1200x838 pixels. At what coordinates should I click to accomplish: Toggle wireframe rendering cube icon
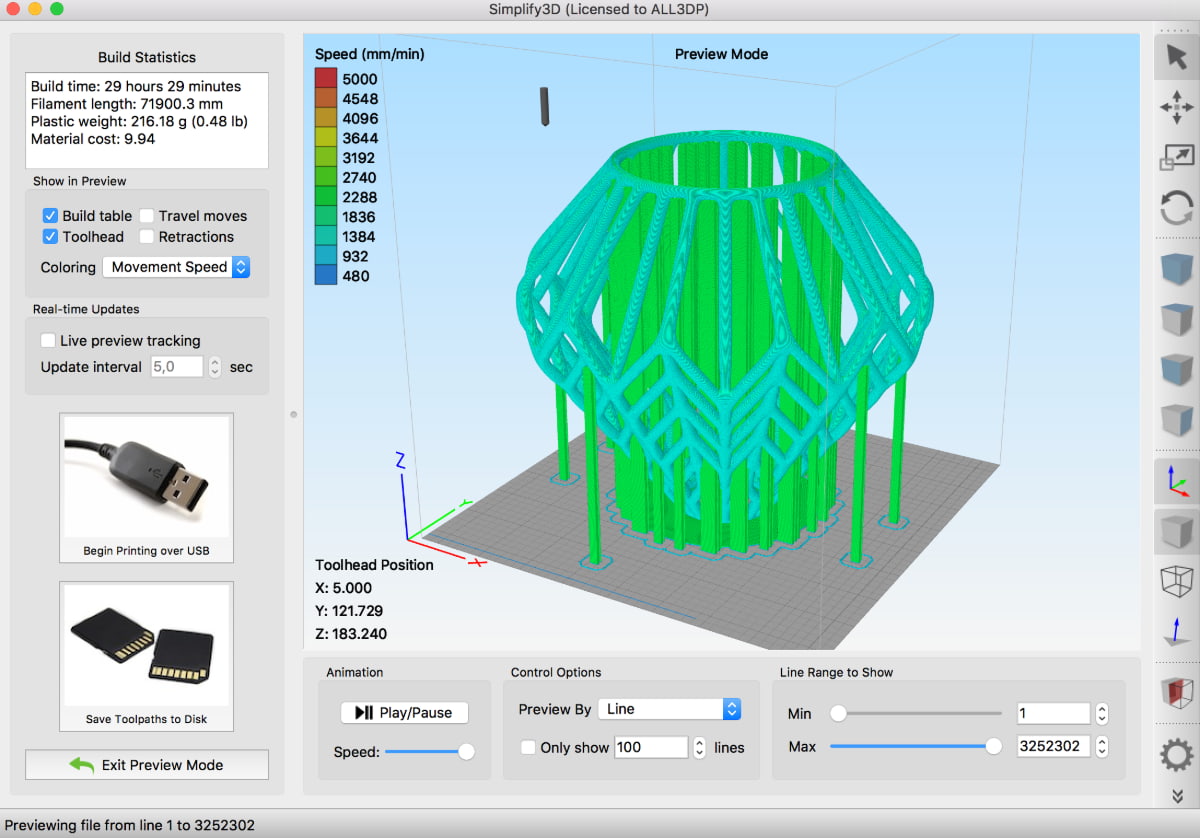point(1176,581)
